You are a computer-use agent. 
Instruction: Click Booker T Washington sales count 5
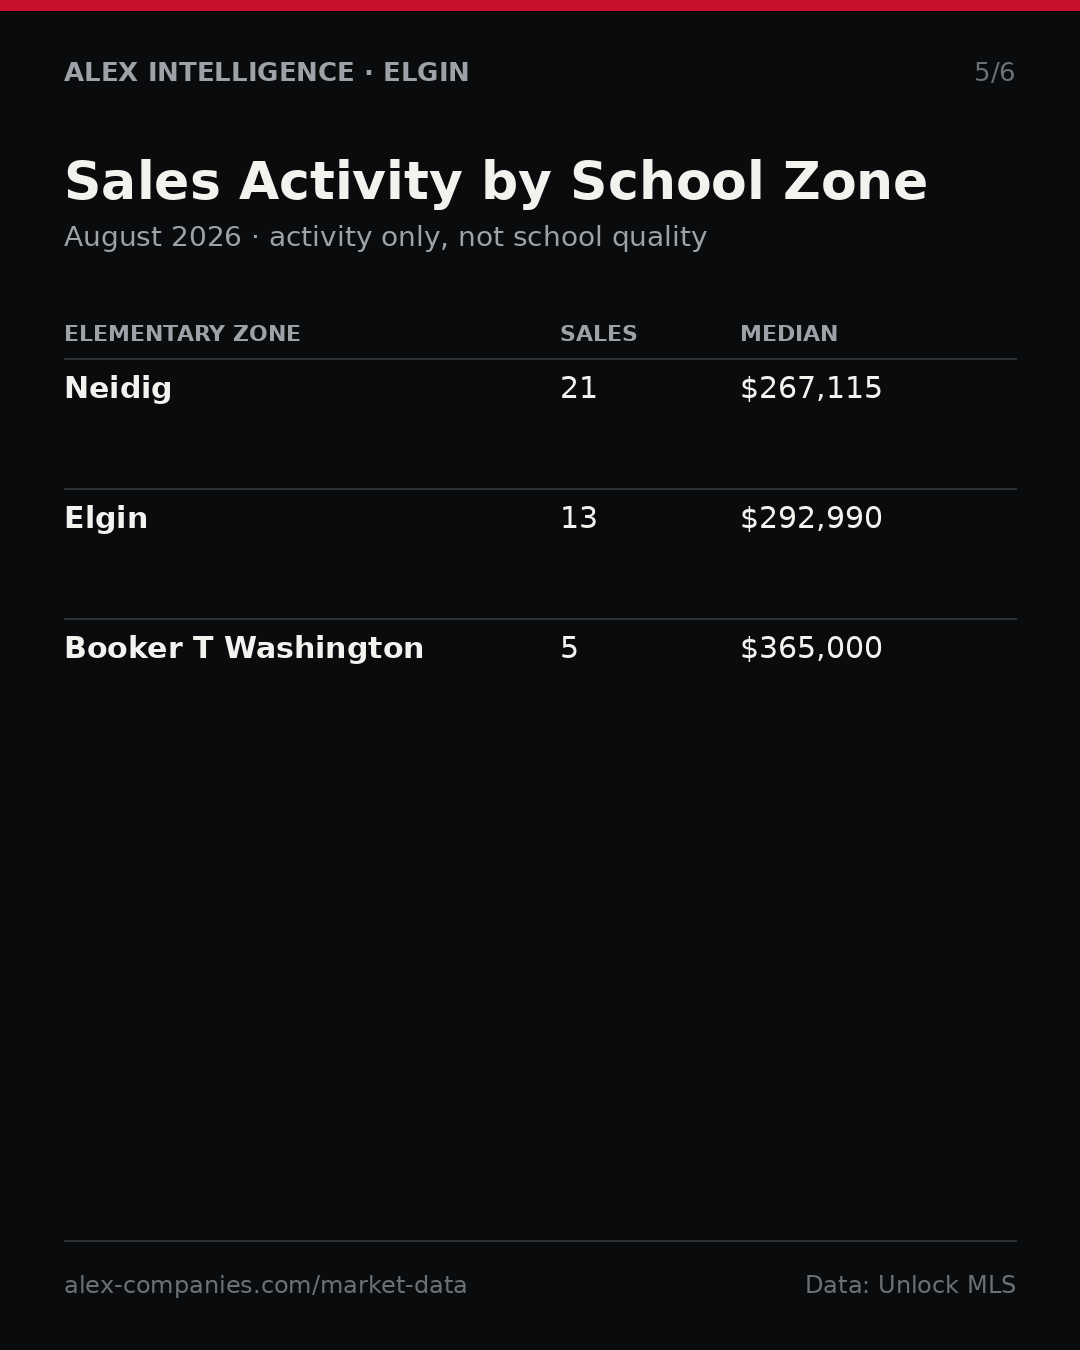point(569,649)
